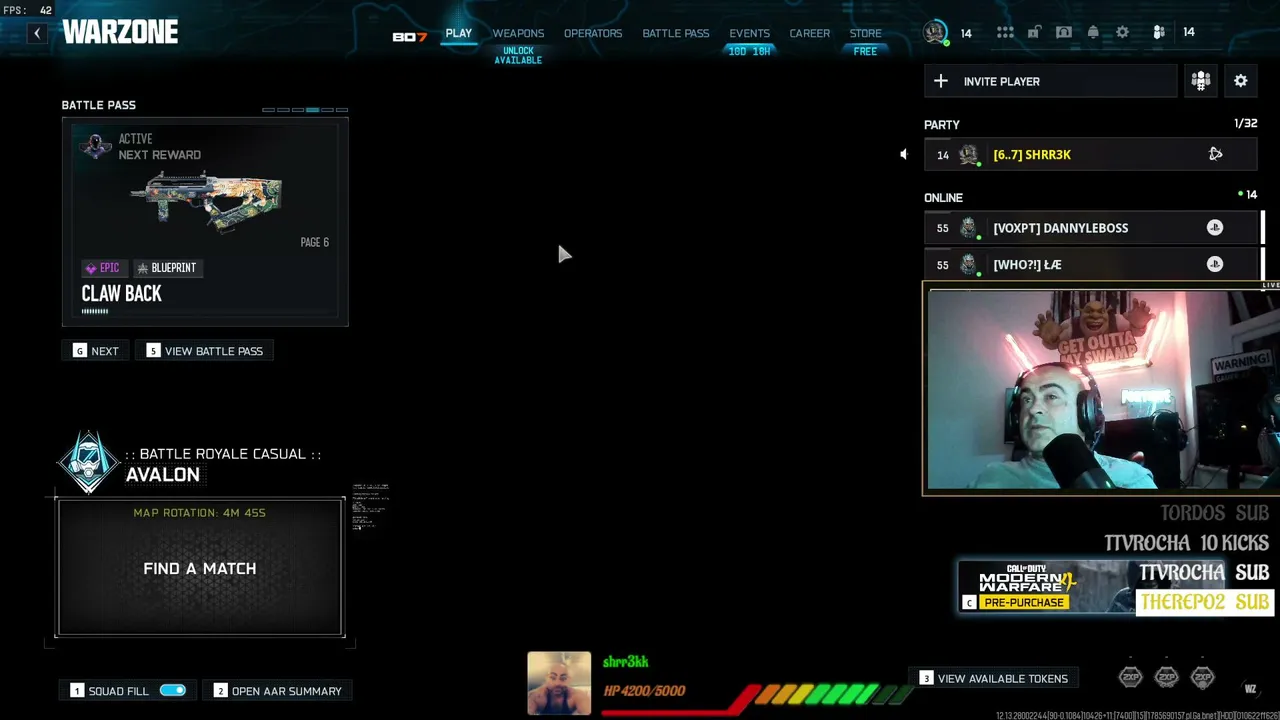Click the AVALON map name

(x=163, y=475)
